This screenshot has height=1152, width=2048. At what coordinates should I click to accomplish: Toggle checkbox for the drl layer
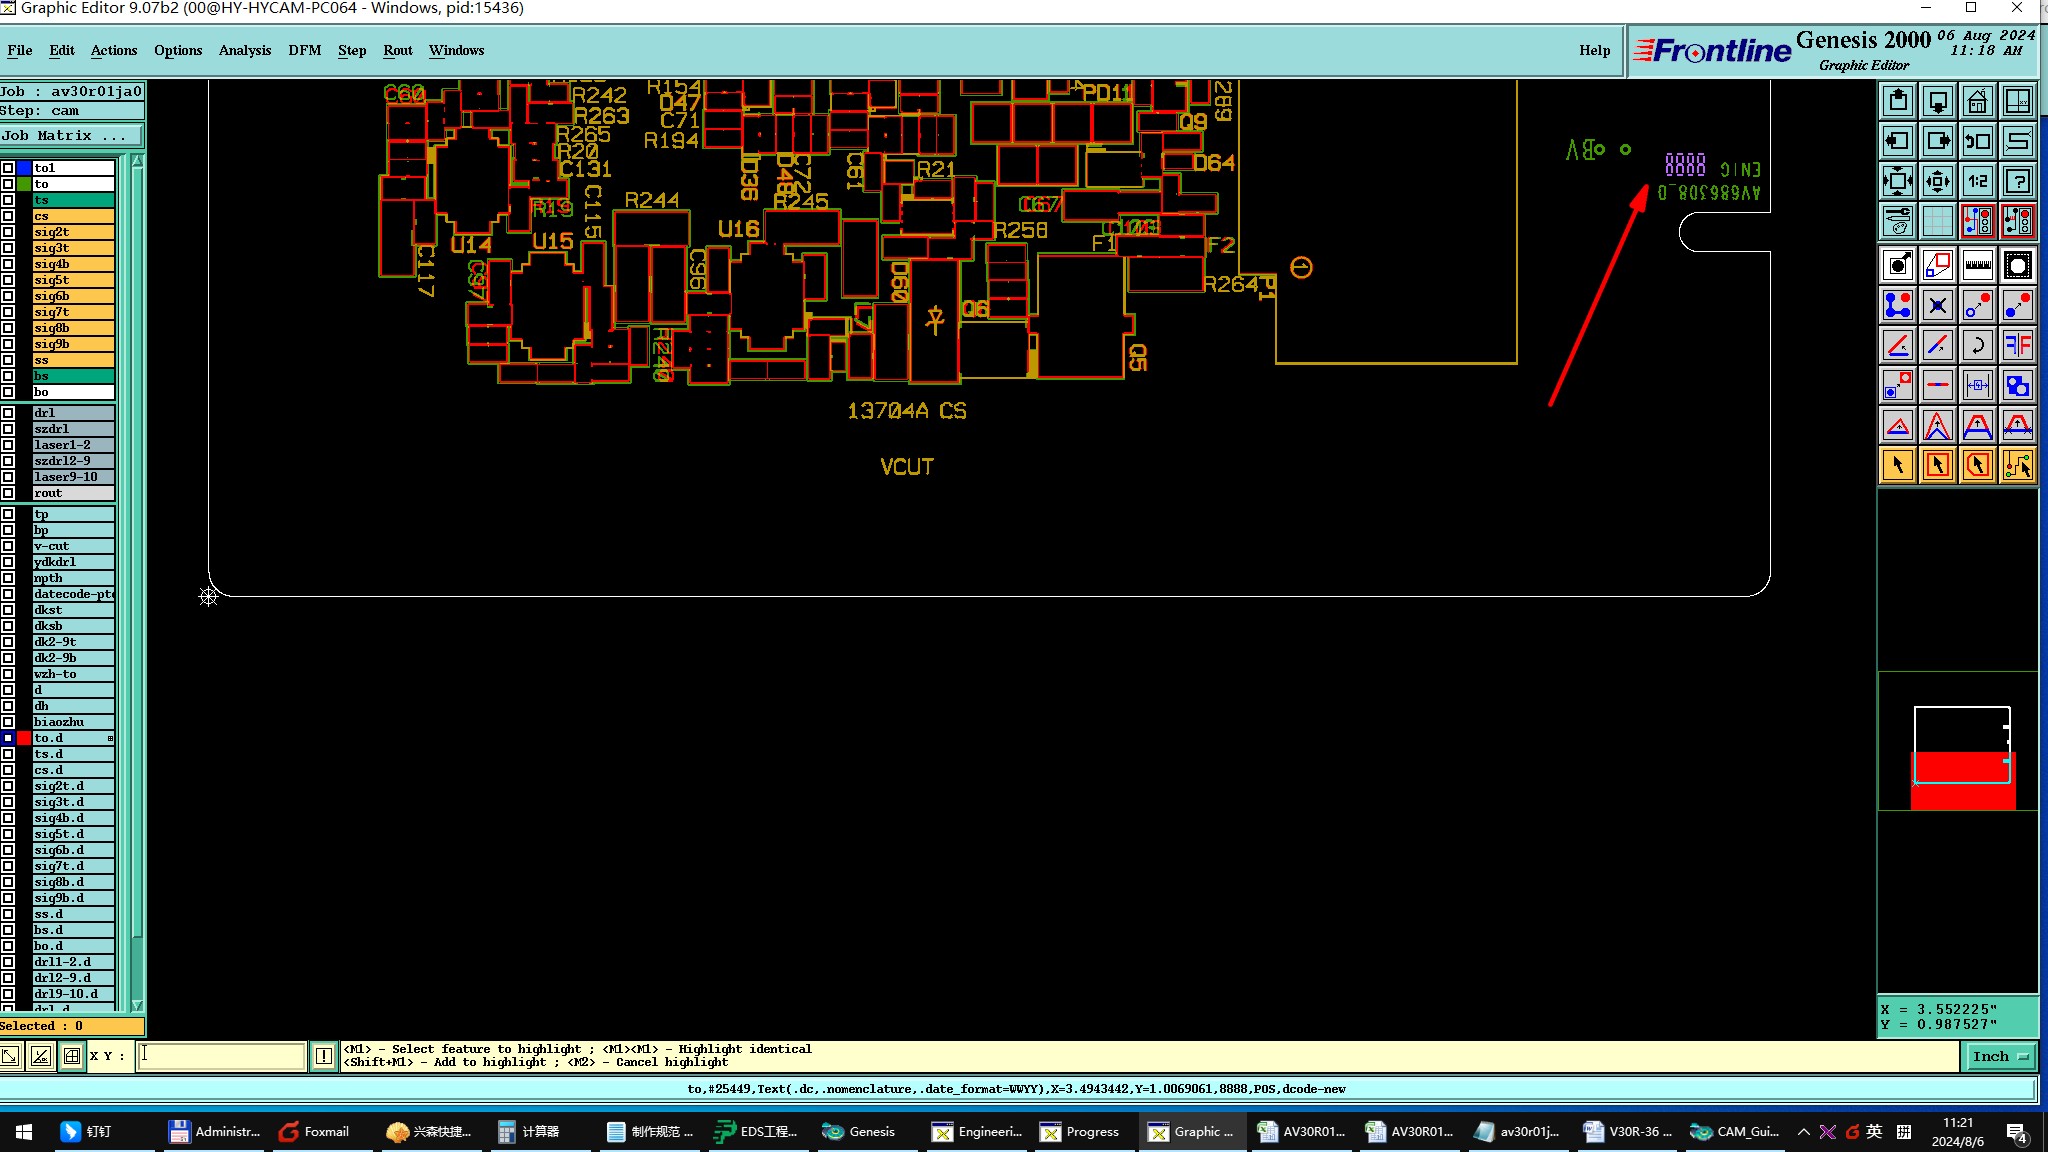point(8,413)
